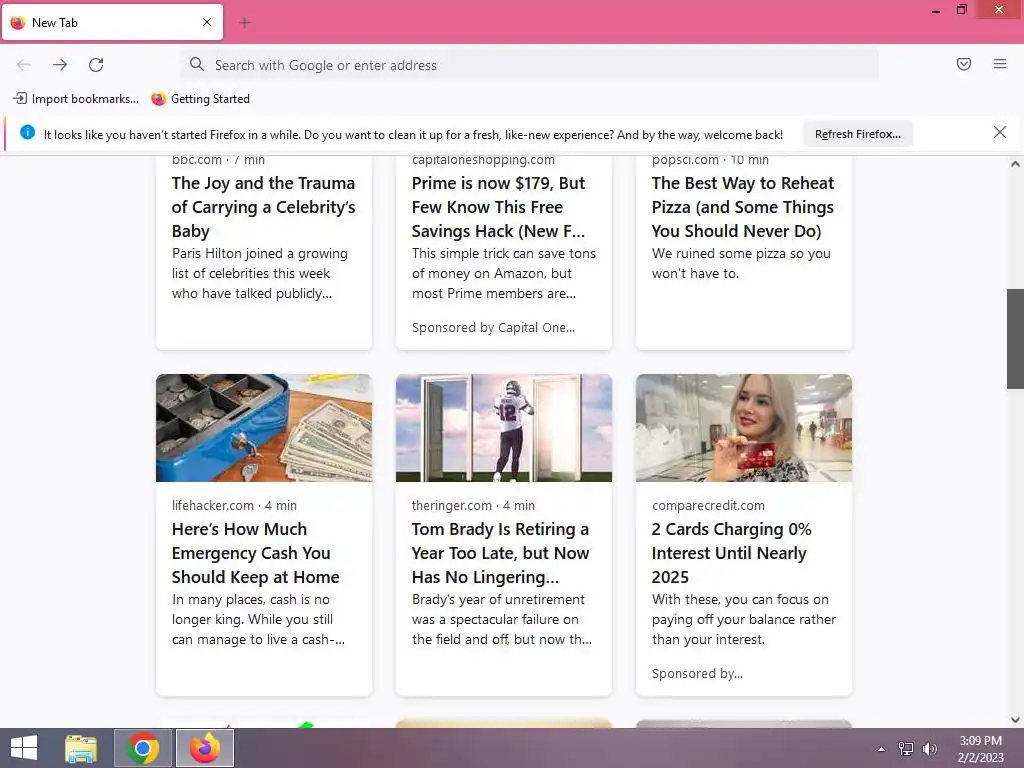Click the cash box and money thumbnail
Viewport: 1024px width, 768px height.
(264, 428)
